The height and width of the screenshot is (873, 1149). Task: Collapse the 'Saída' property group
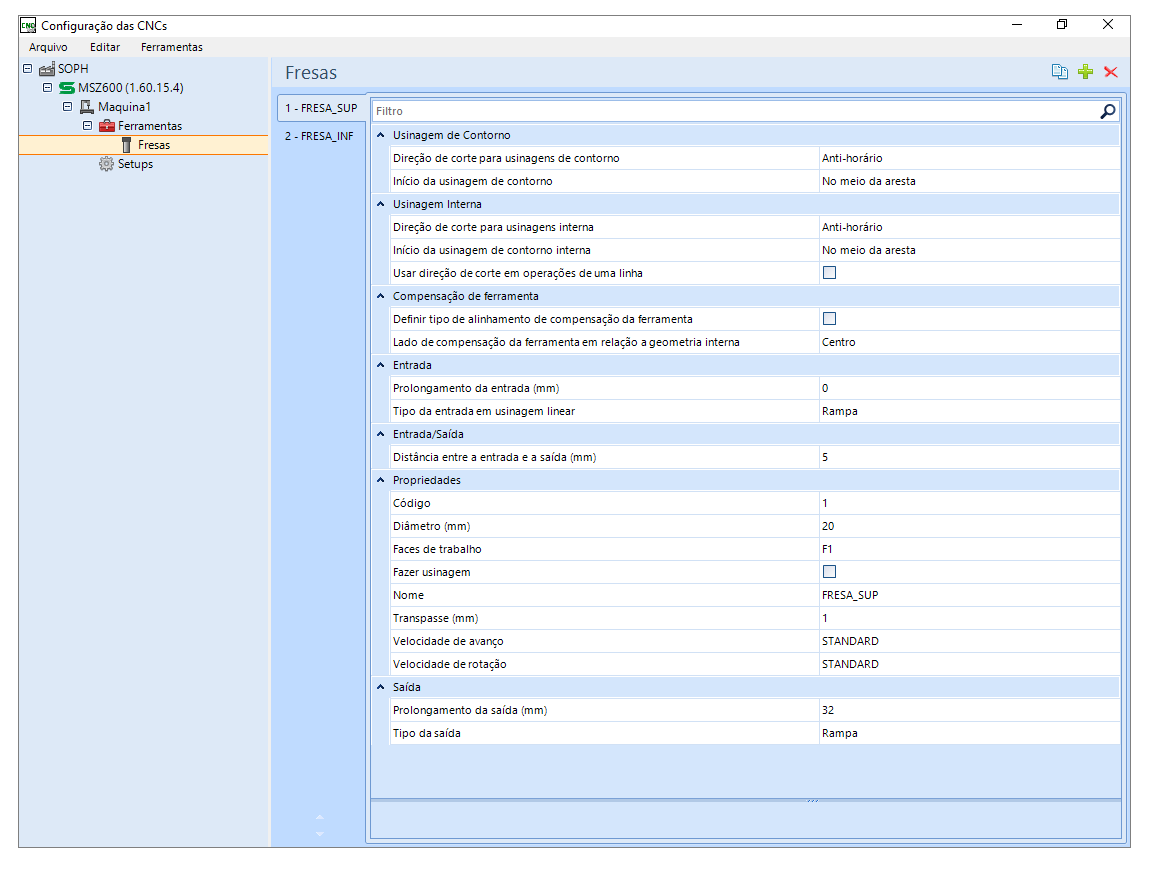[x=380, y=687]
